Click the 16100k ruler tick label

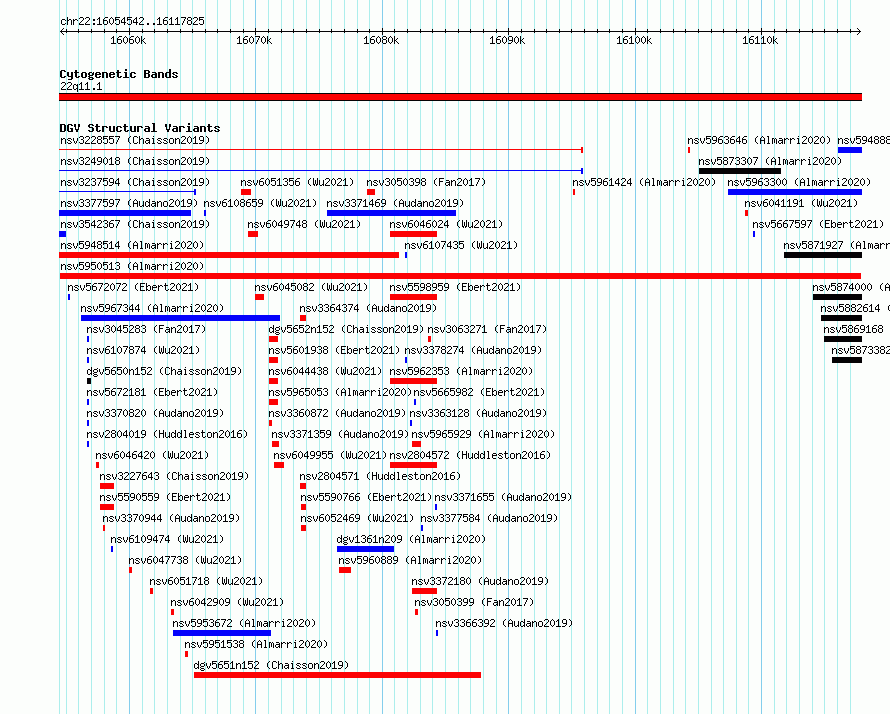click(635, 40)
